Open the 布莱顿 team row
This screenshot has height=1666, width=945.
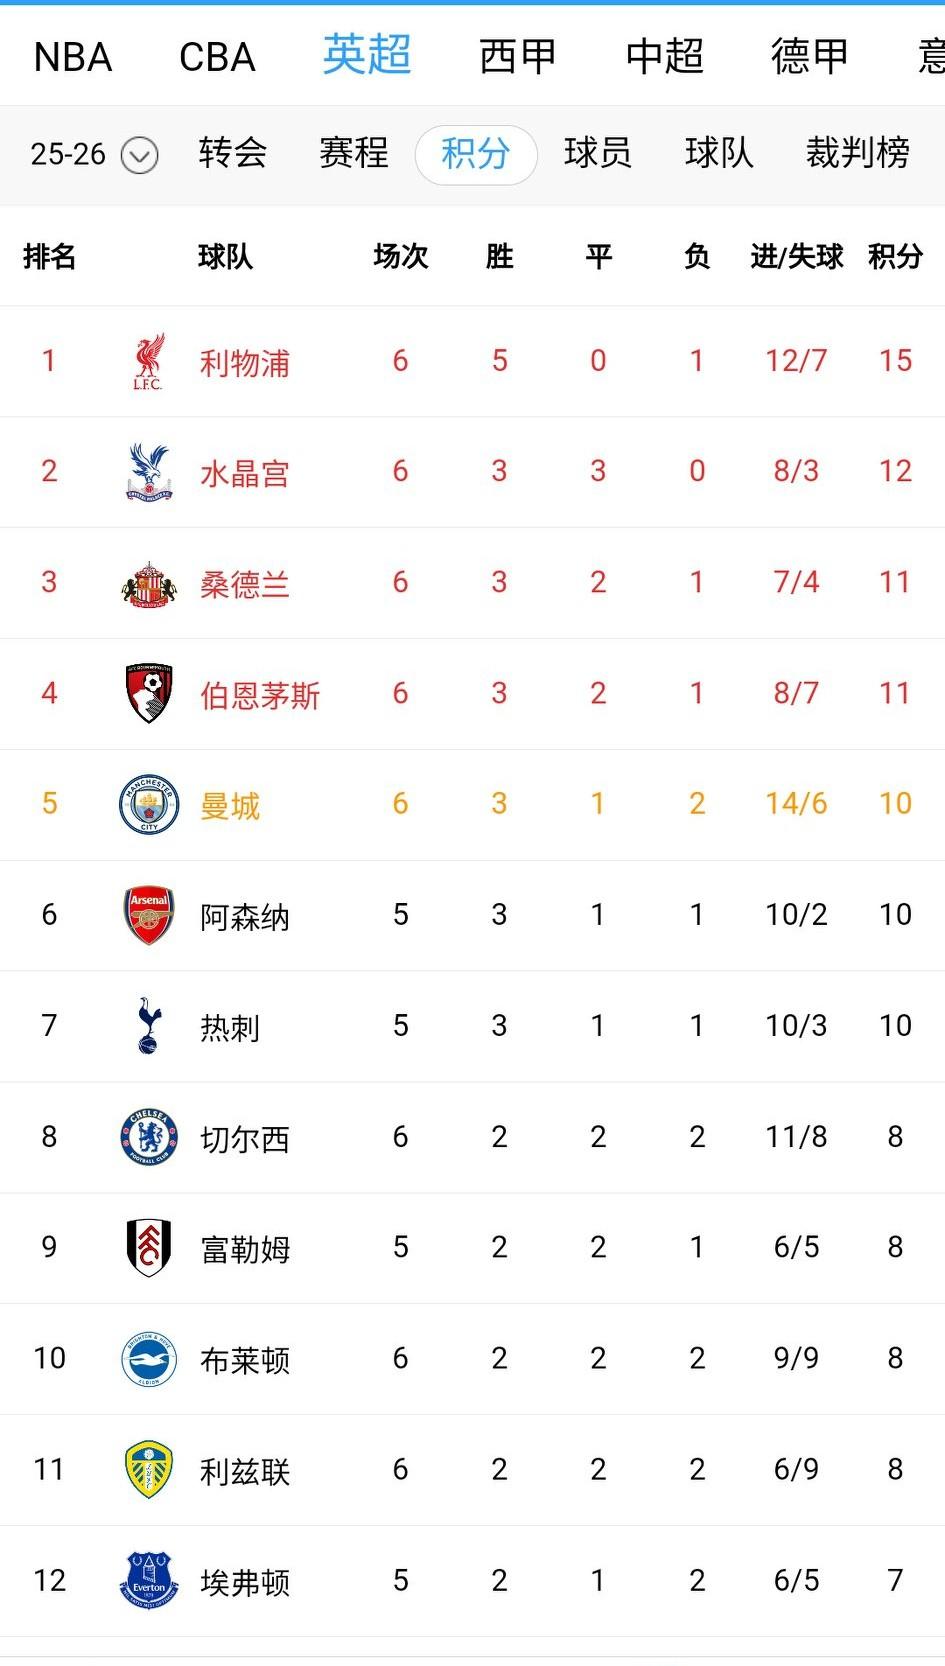472,1359
